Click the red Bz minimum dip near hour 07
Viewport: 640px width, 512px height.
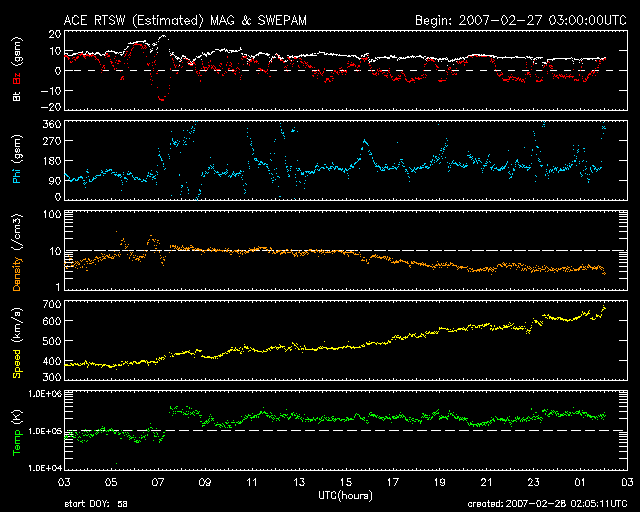pos(162,99)
